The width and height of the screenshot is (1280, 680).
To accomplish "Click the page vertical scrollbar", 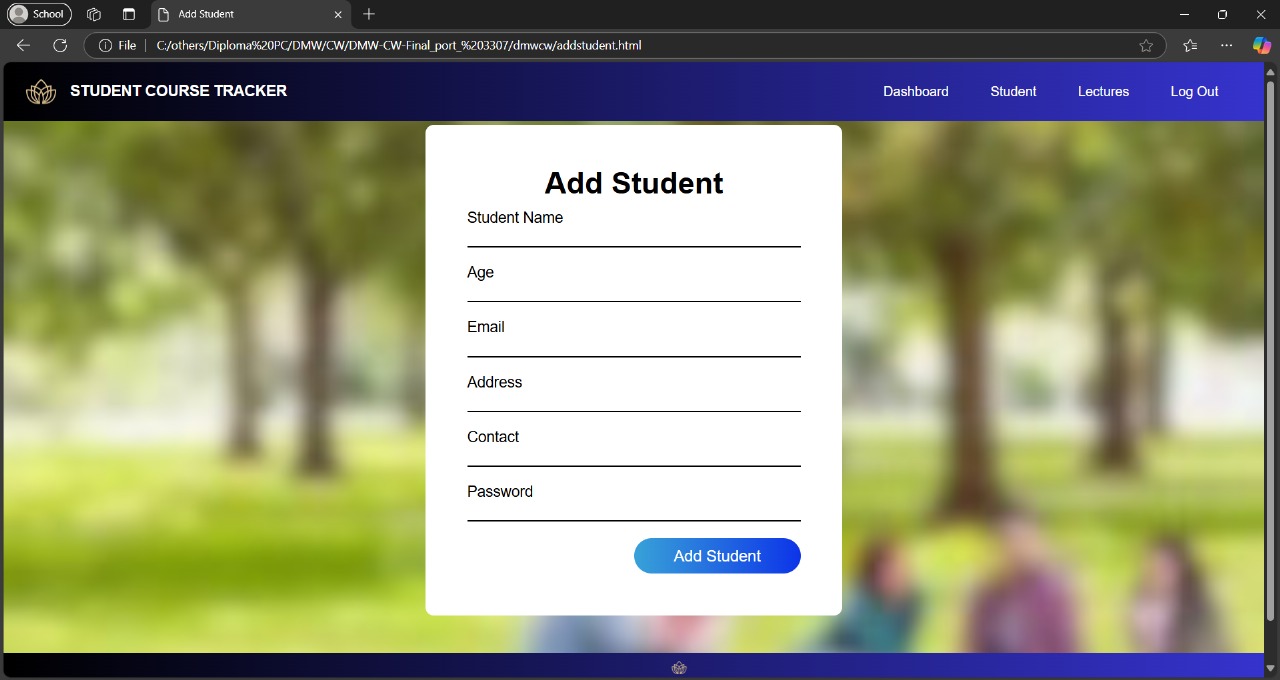I will click(1271, 350).
